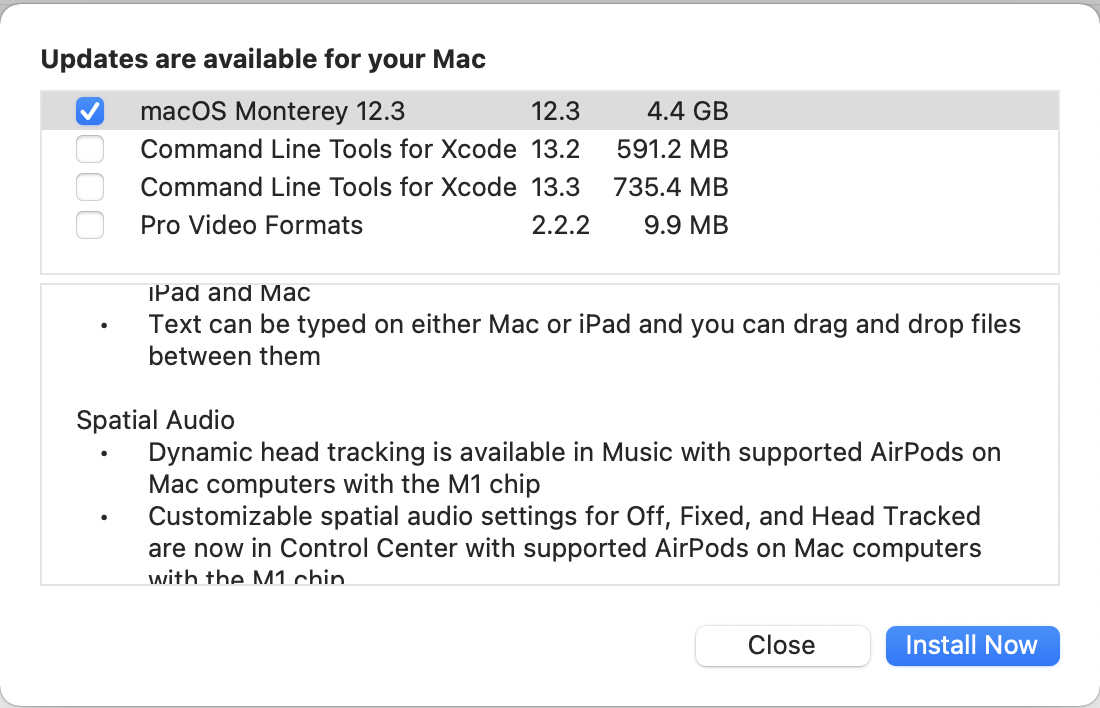Click the 13.2 version number
Image resolution: width=1100 pixels, height=708 pixels.
coord(556,149)
